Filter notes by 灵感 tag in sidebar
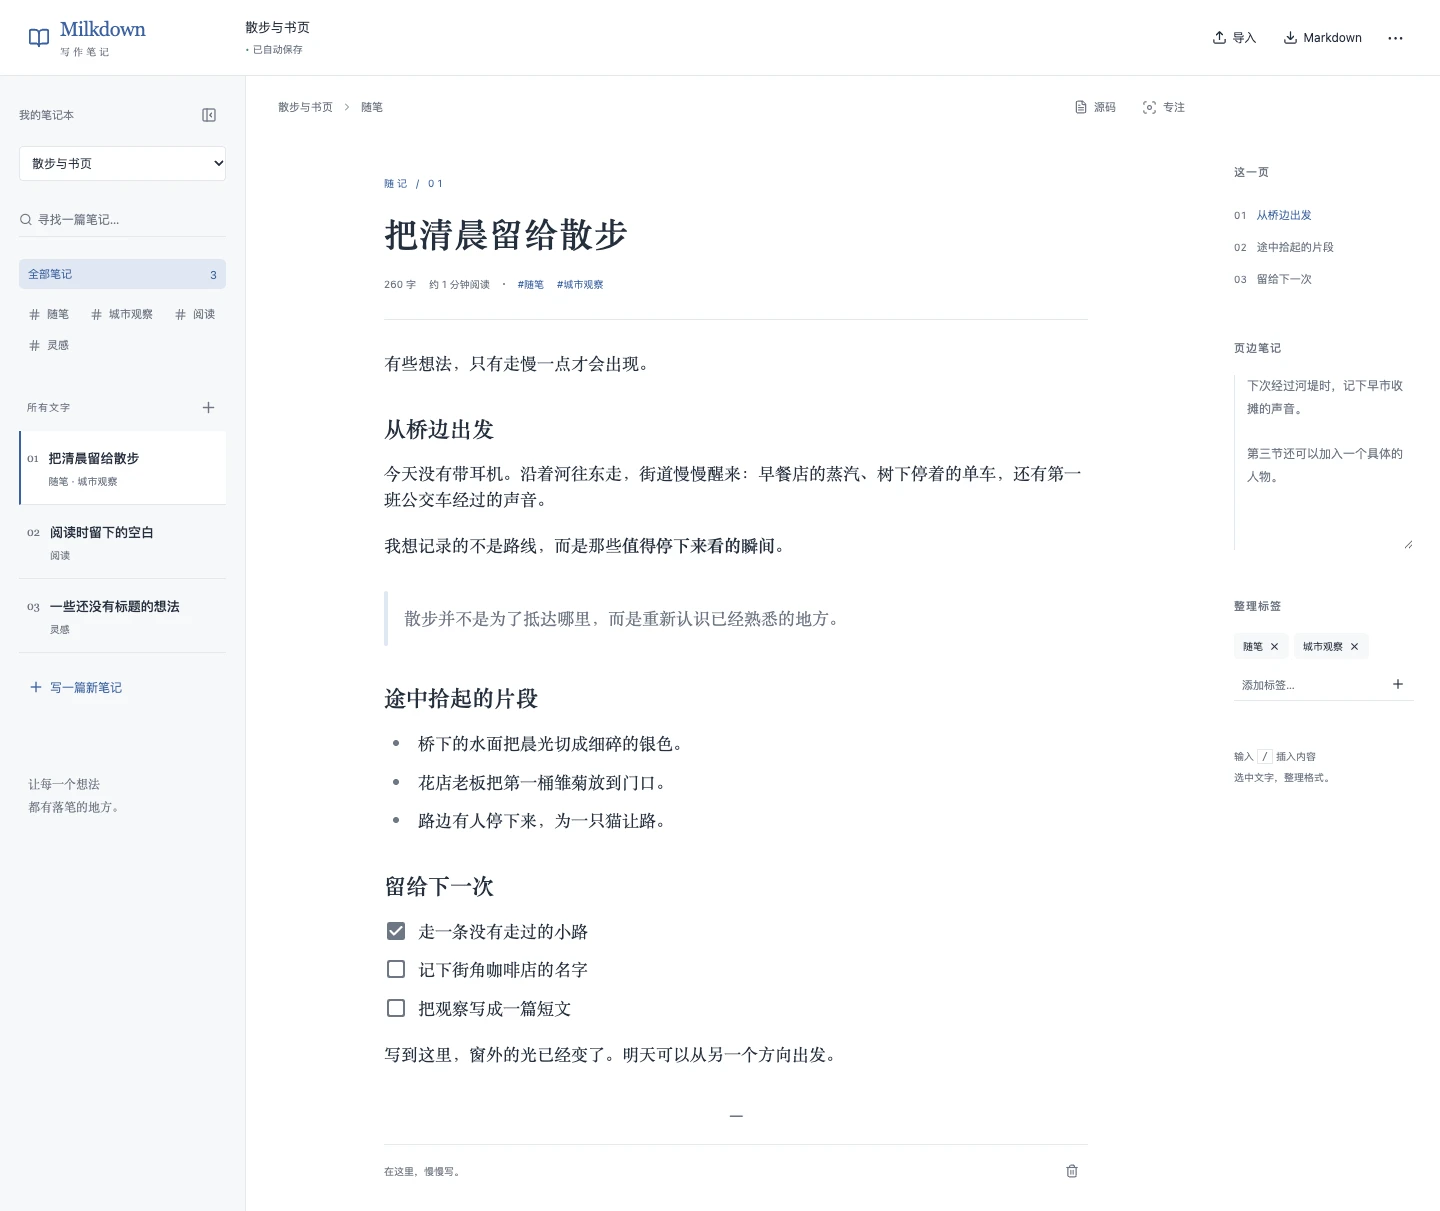The height and width of the screenshot is (1211, 1440). pos(49,345)
